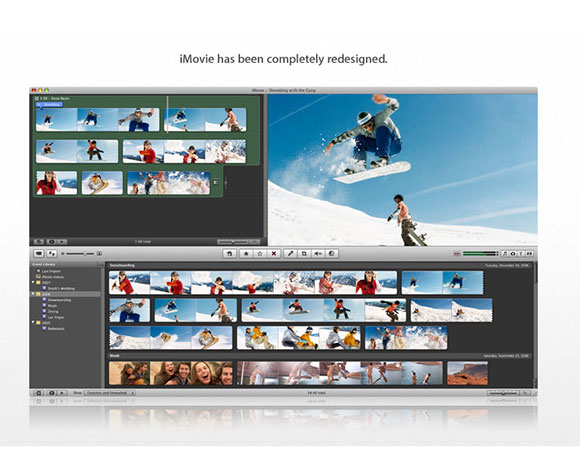The width and height of the screenshot is (580, 470).
Task: Collapse the 2007 folder triangle
Action: click(33, 282)
